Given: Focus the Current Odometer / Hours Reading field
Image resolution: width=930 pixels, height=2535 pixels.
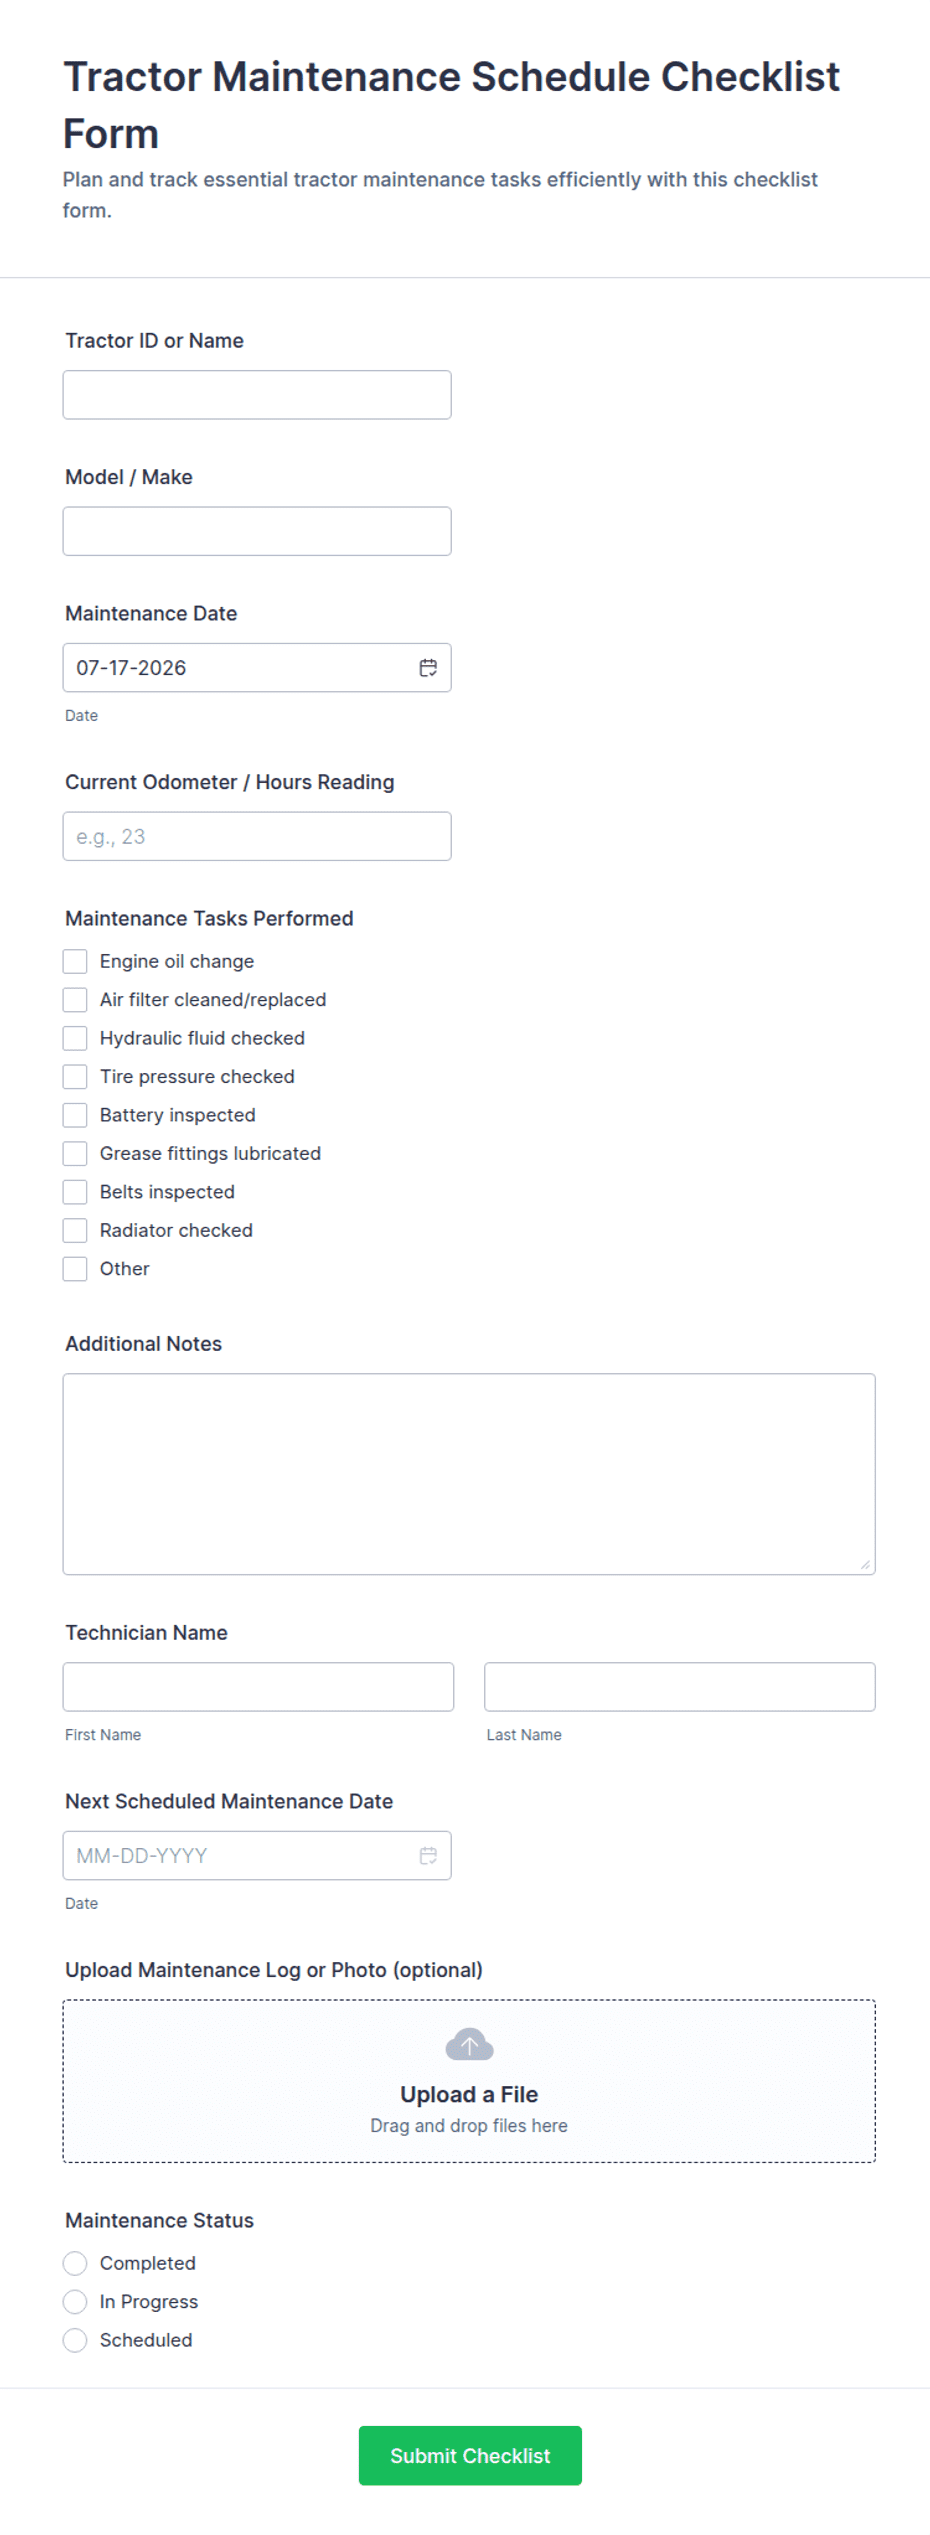Looking at the screenshot, I should coord(257,836).
